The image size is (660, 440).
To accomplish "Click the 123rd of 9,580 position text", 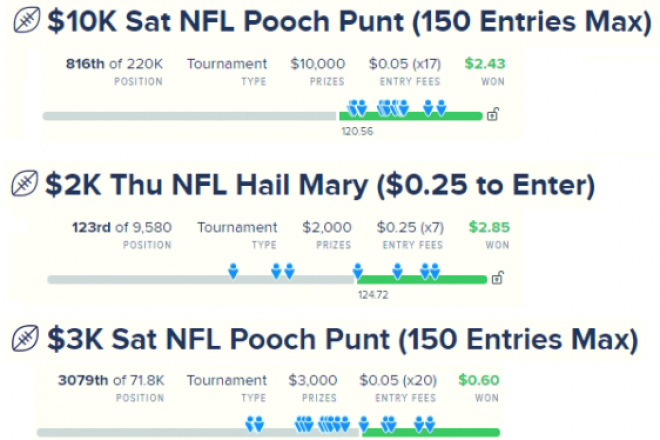I will click(x=122, y=227).
